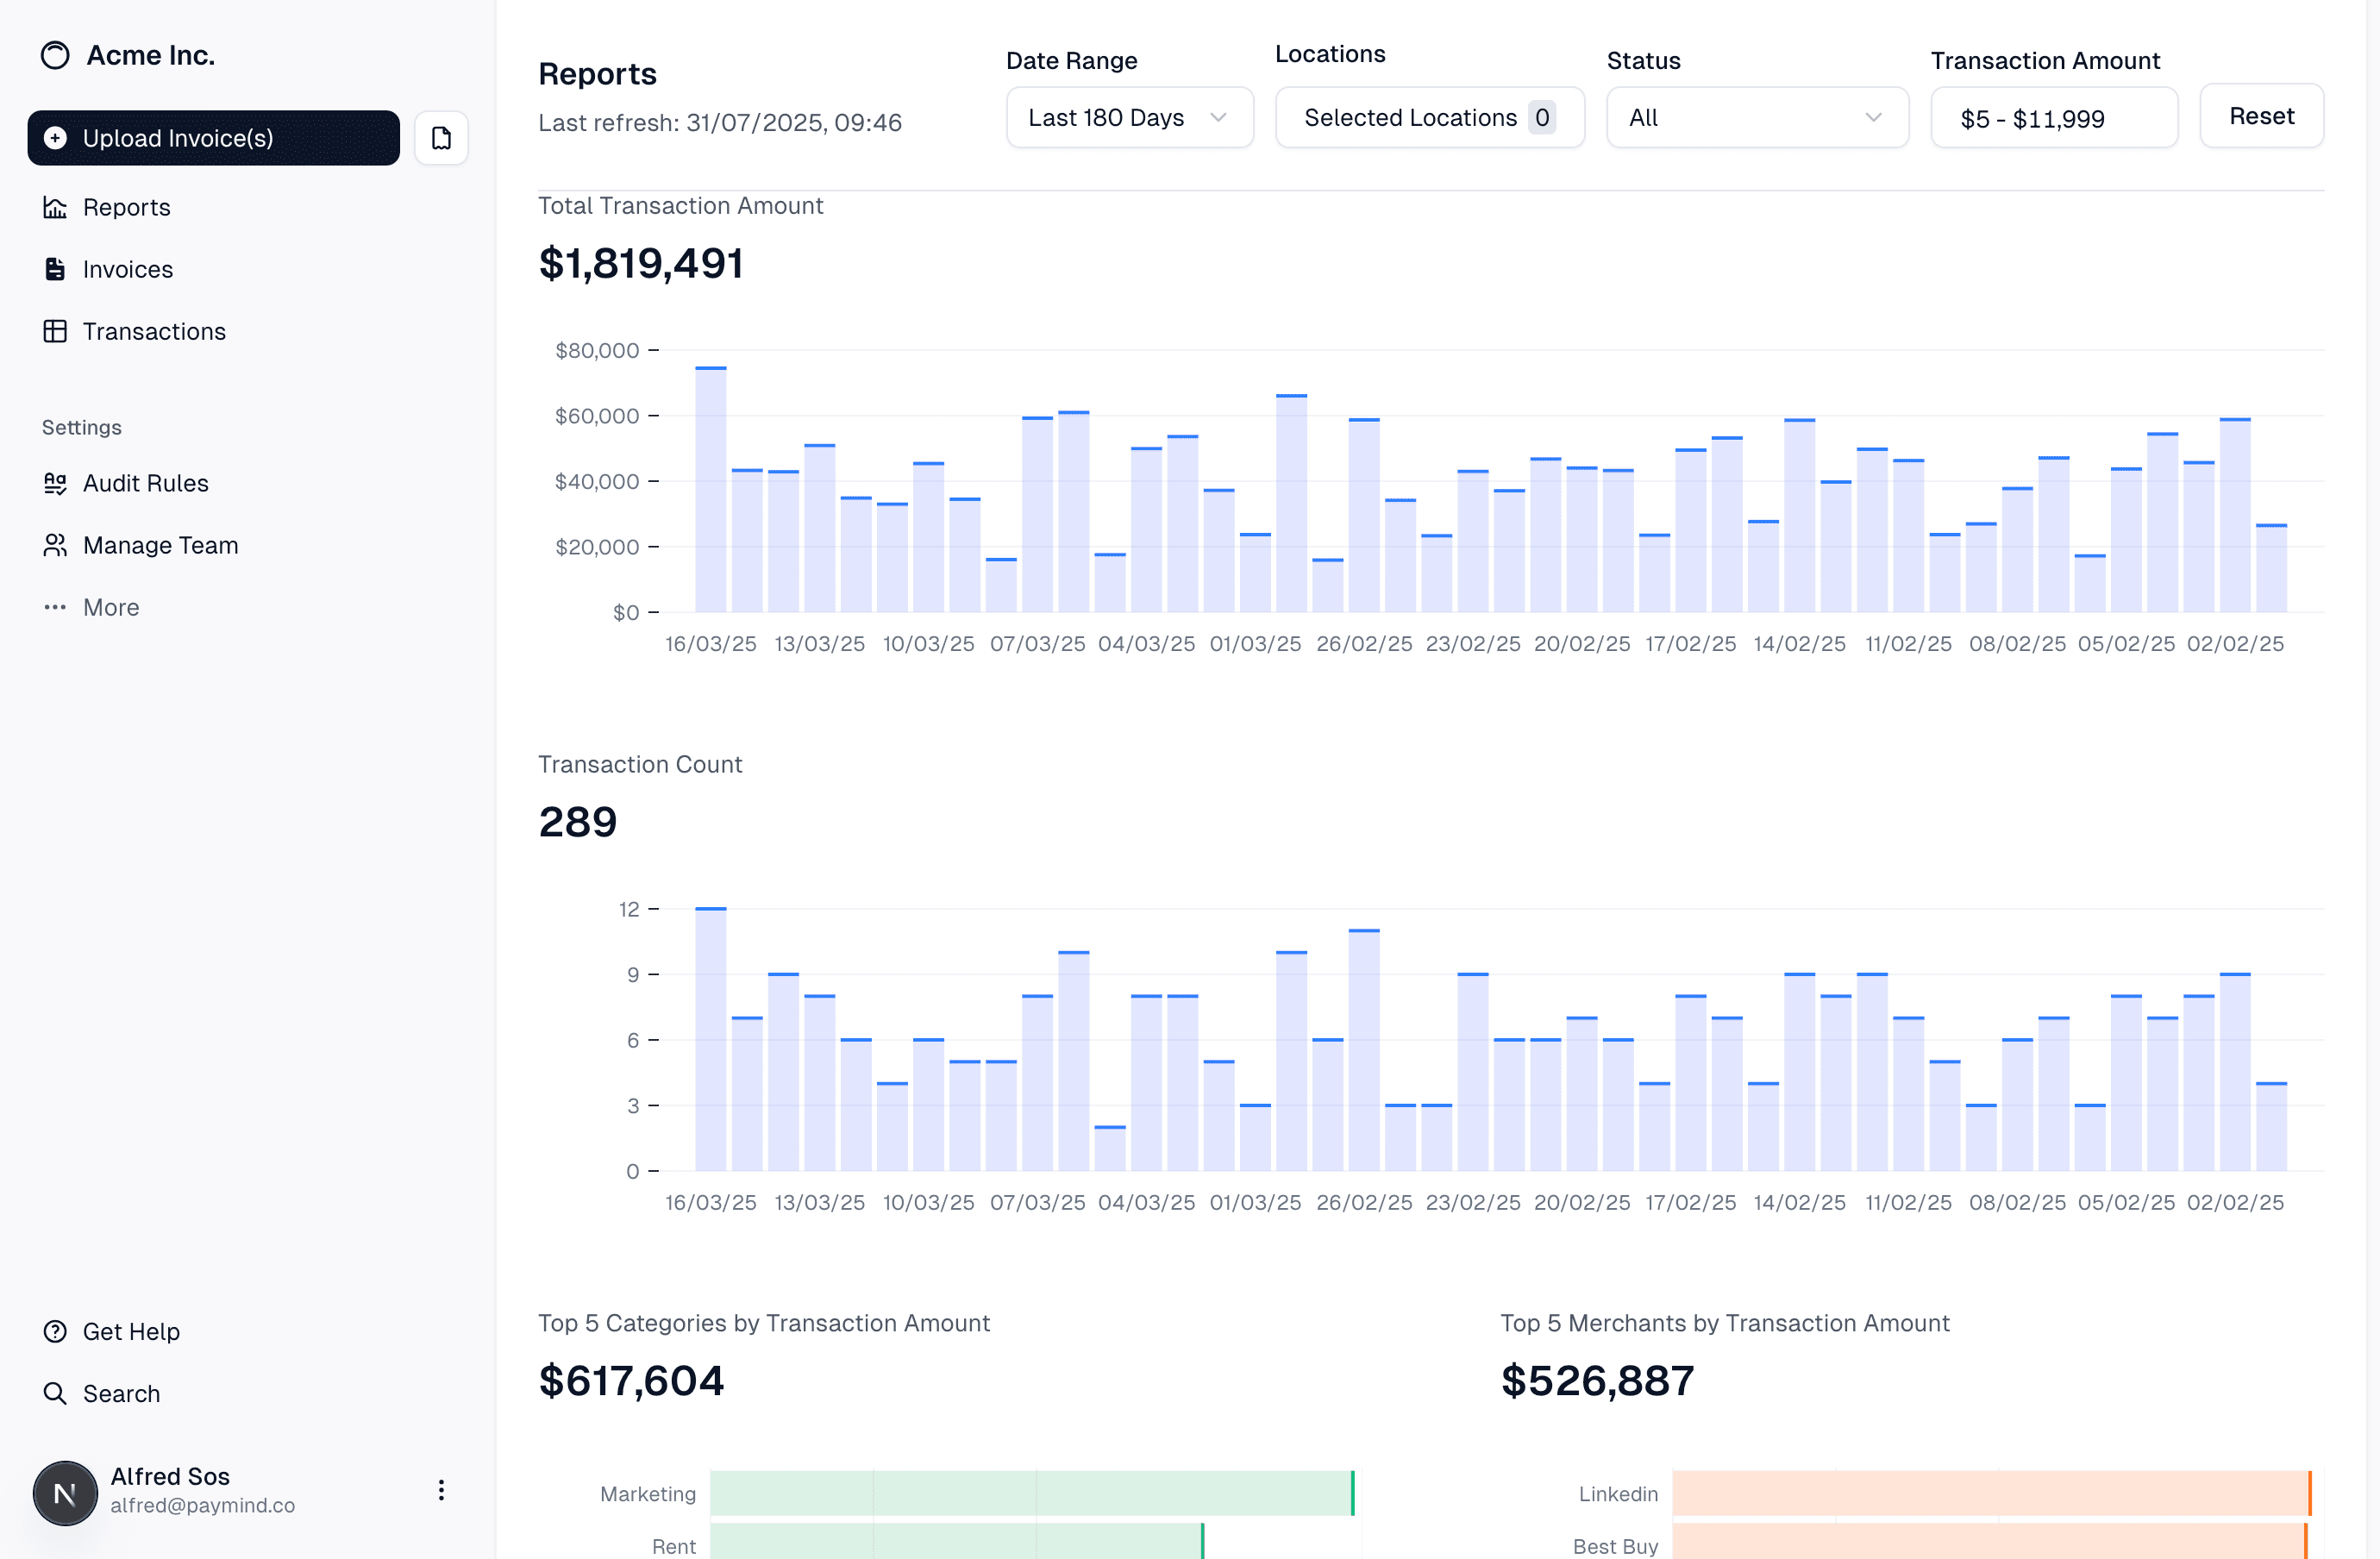
Task: Click the Audit Rules icon
Action: click(55, 483)
